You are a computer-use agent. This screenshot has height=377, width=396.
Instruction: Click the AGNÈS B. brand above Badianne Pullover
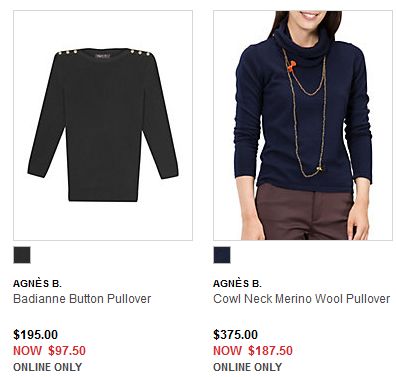point(37,284)
